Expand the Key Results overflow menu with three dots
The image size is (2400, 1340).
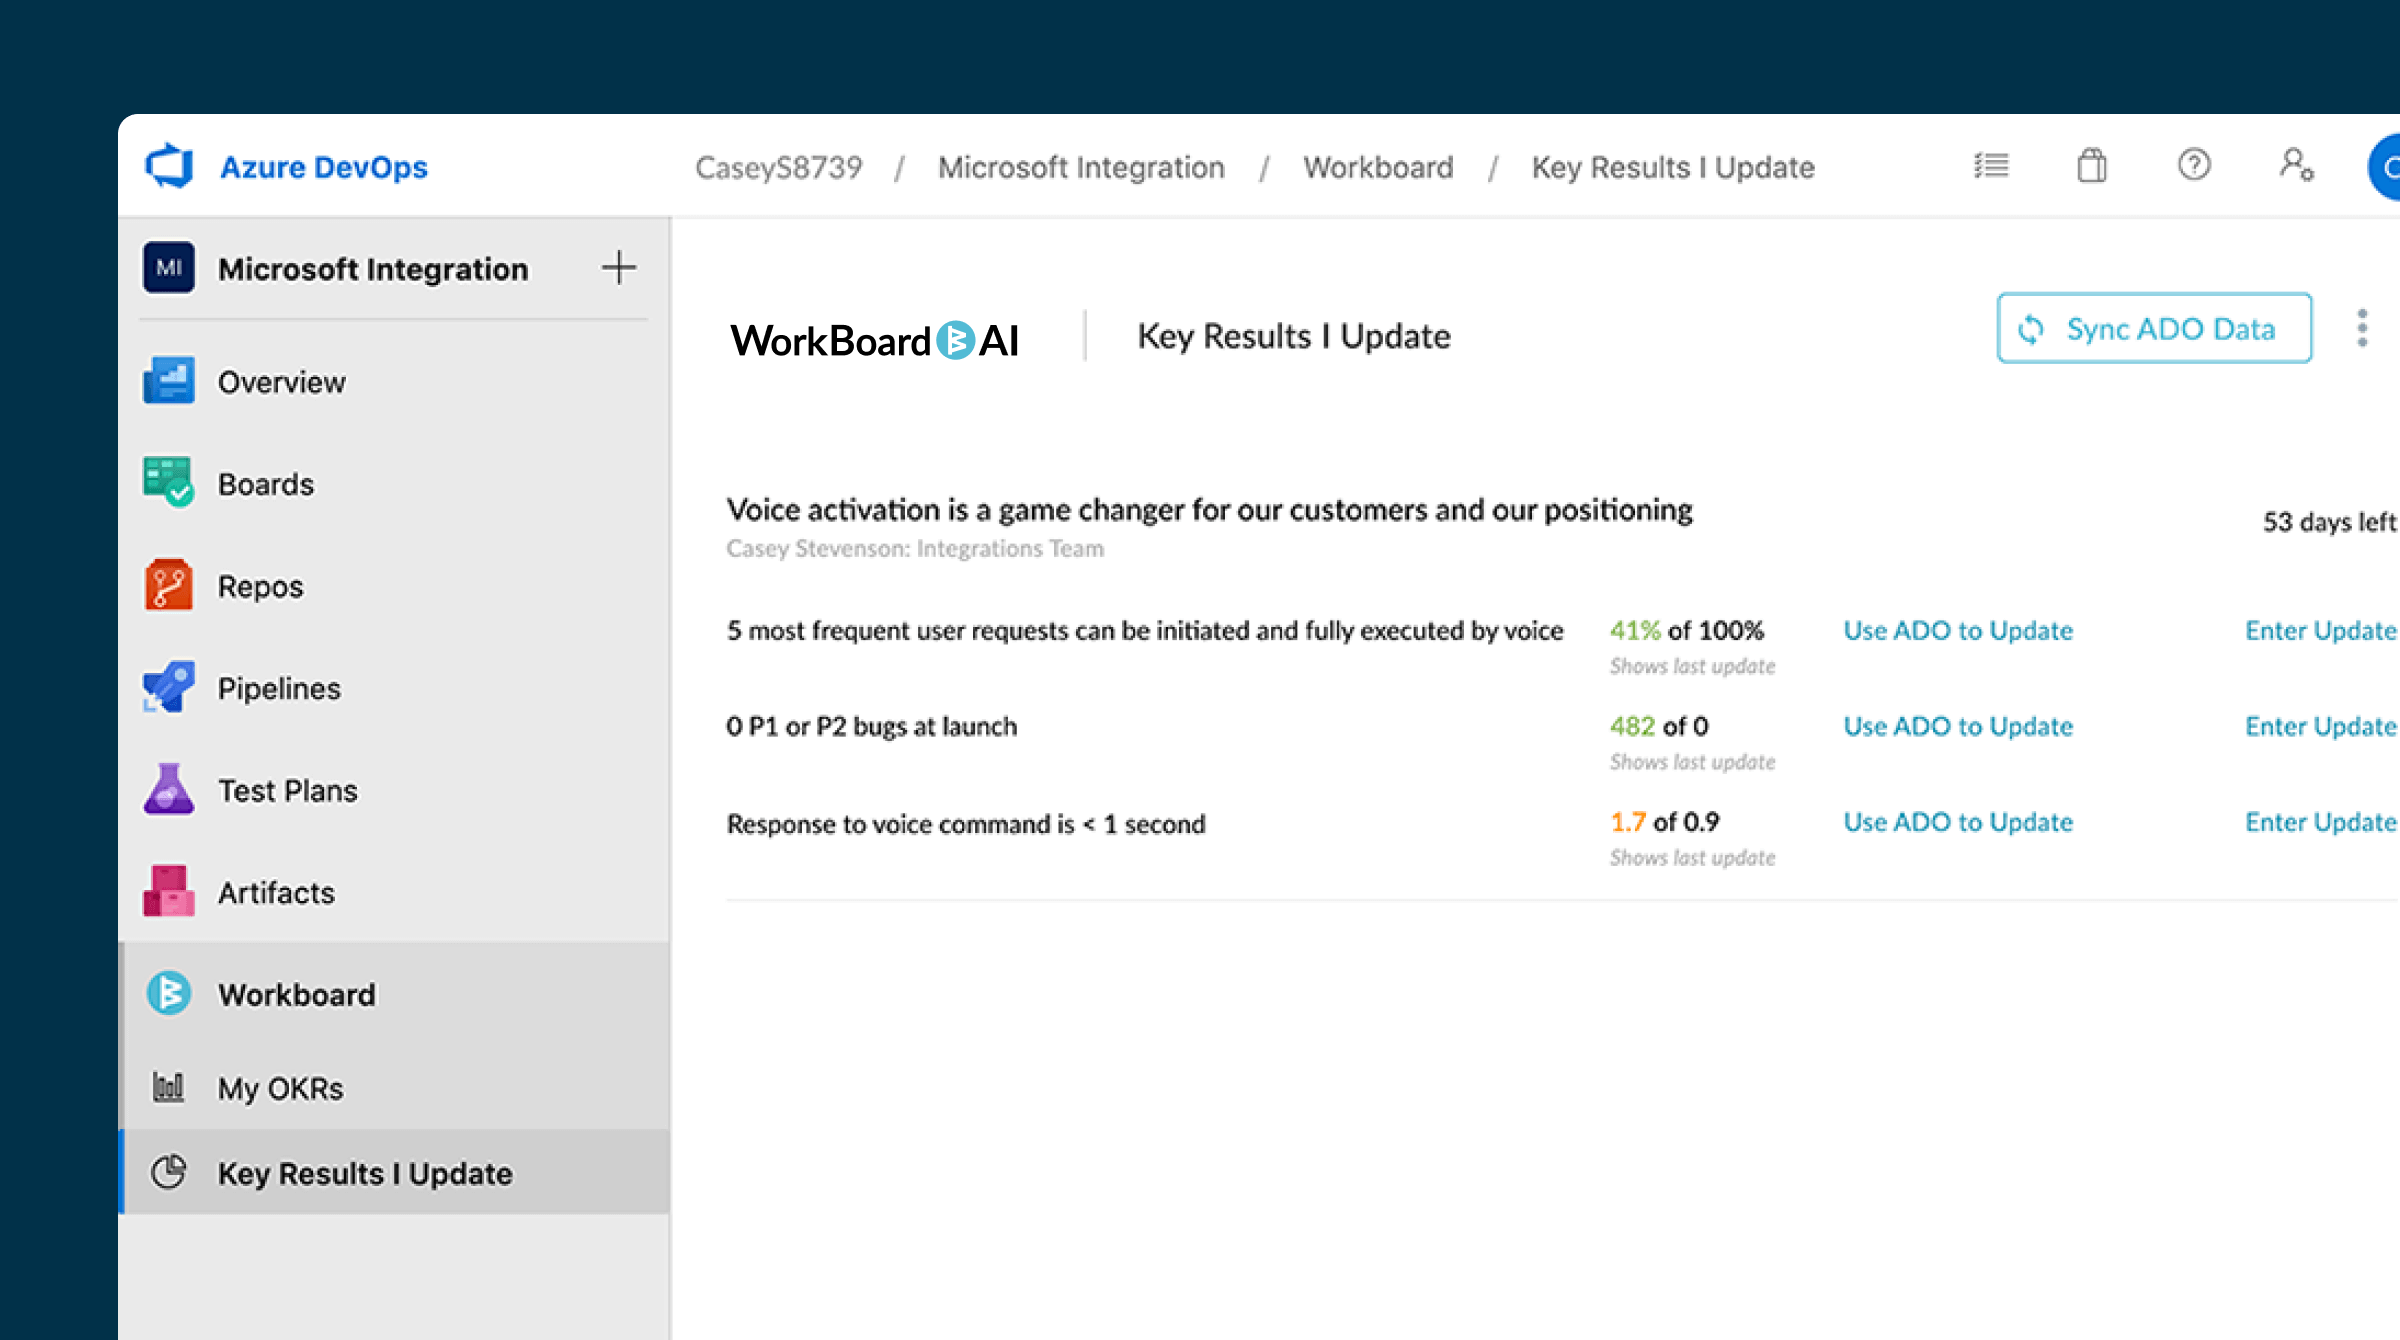pyautogui.click(x=2362, y=327)
